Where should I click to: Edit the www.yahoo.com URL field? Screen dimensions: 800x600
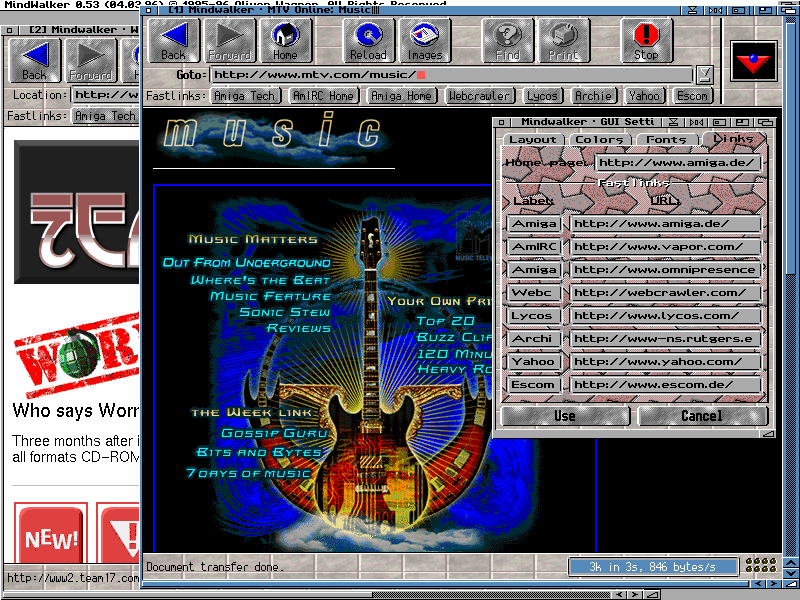tap(665, 362)
